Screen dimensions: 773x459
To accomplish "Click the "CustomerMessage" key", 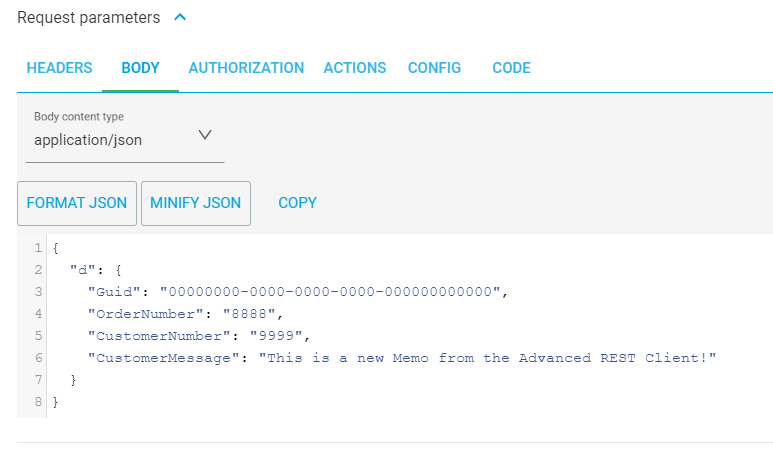I will click(164, 358).
